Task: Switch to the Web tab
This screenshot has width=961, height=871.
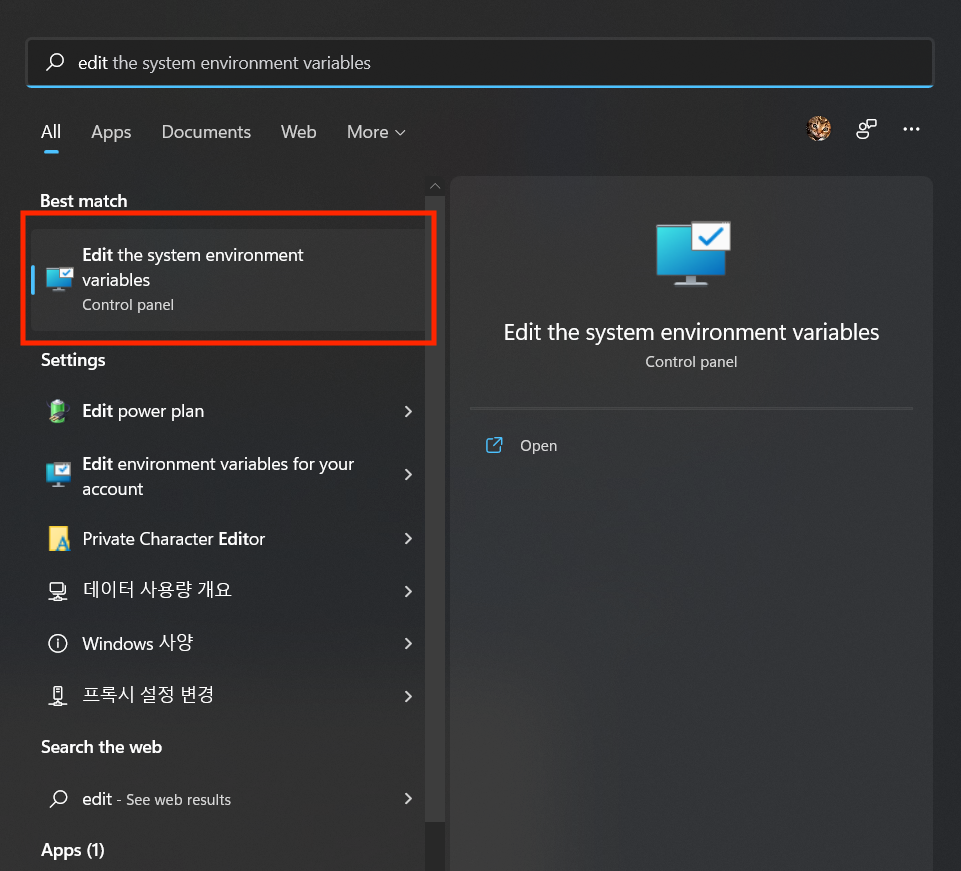Action: (298, 132)
